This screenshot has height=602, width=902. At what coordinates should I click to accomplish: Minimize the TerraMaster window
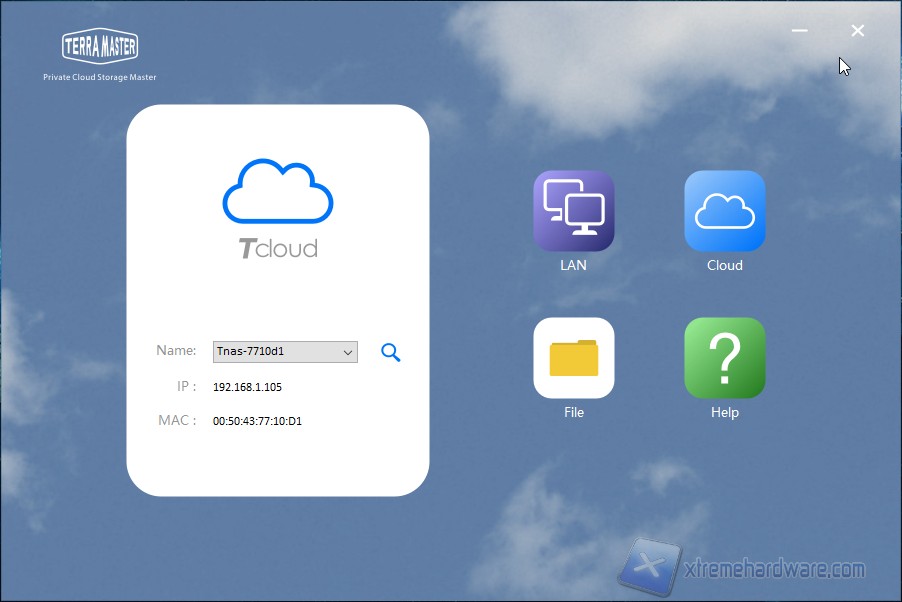tap(799, 31)
